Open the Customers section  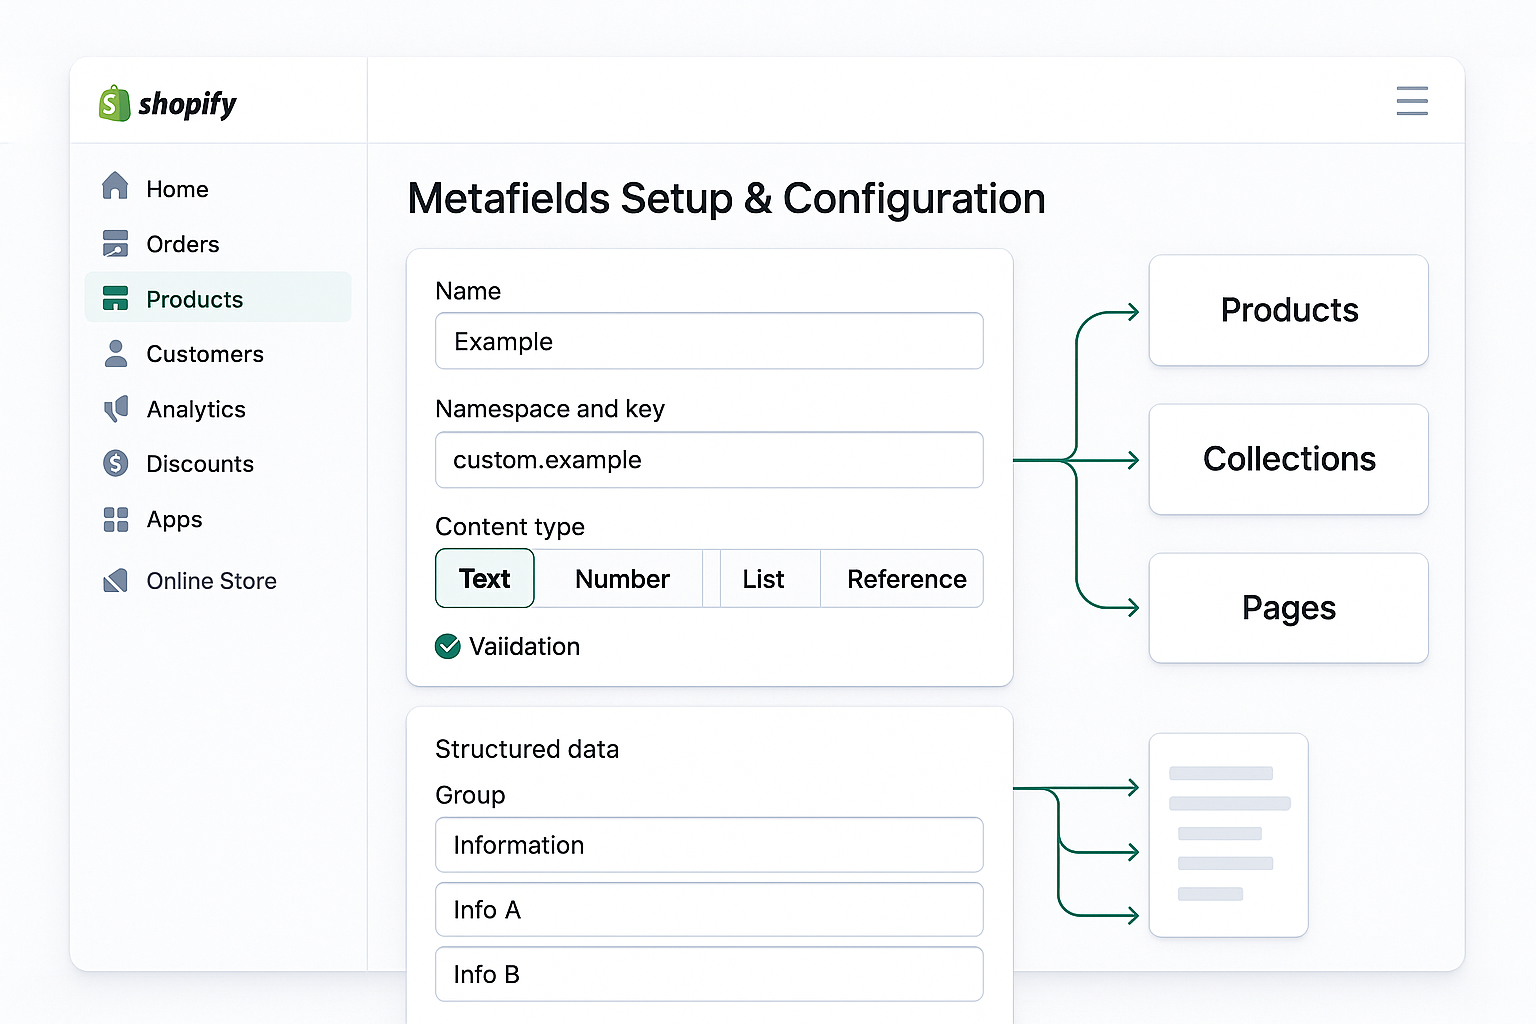click(205, 354)
